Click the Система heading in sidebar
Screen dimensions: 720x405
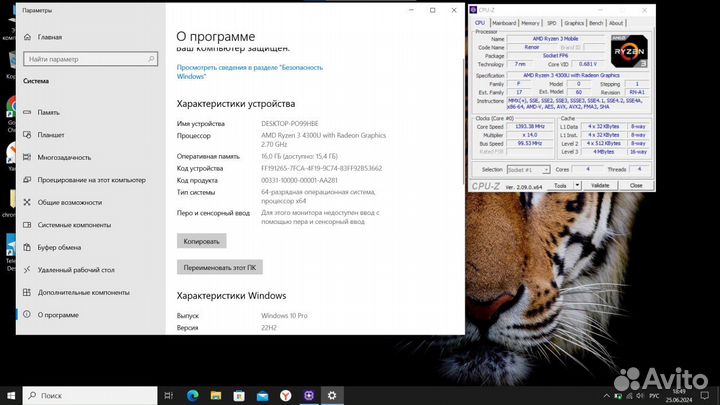pyautogui.click(x=36, y=81)
